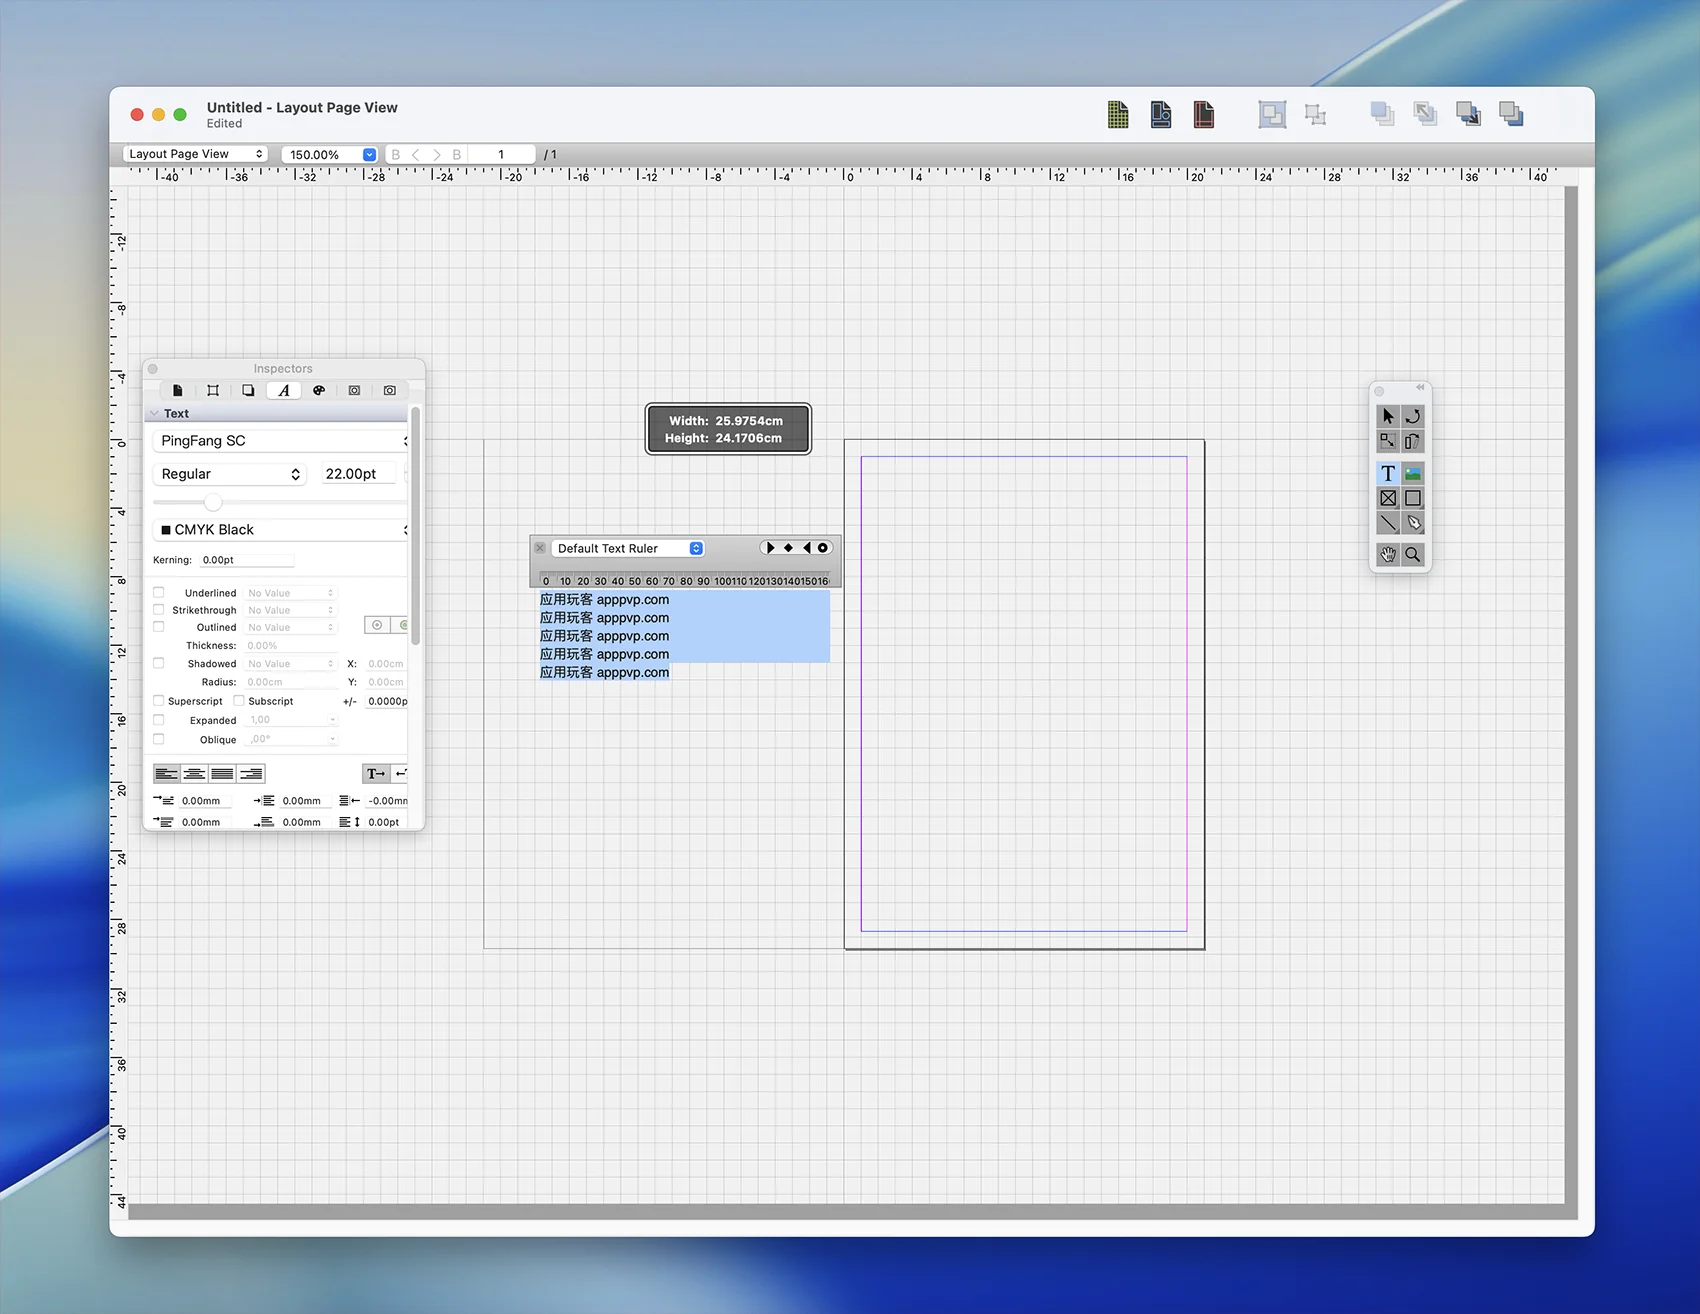Tick the Strikethrough checkbox
The height and width of the screenshot is (1314, 1700).
tap(159, 610)
